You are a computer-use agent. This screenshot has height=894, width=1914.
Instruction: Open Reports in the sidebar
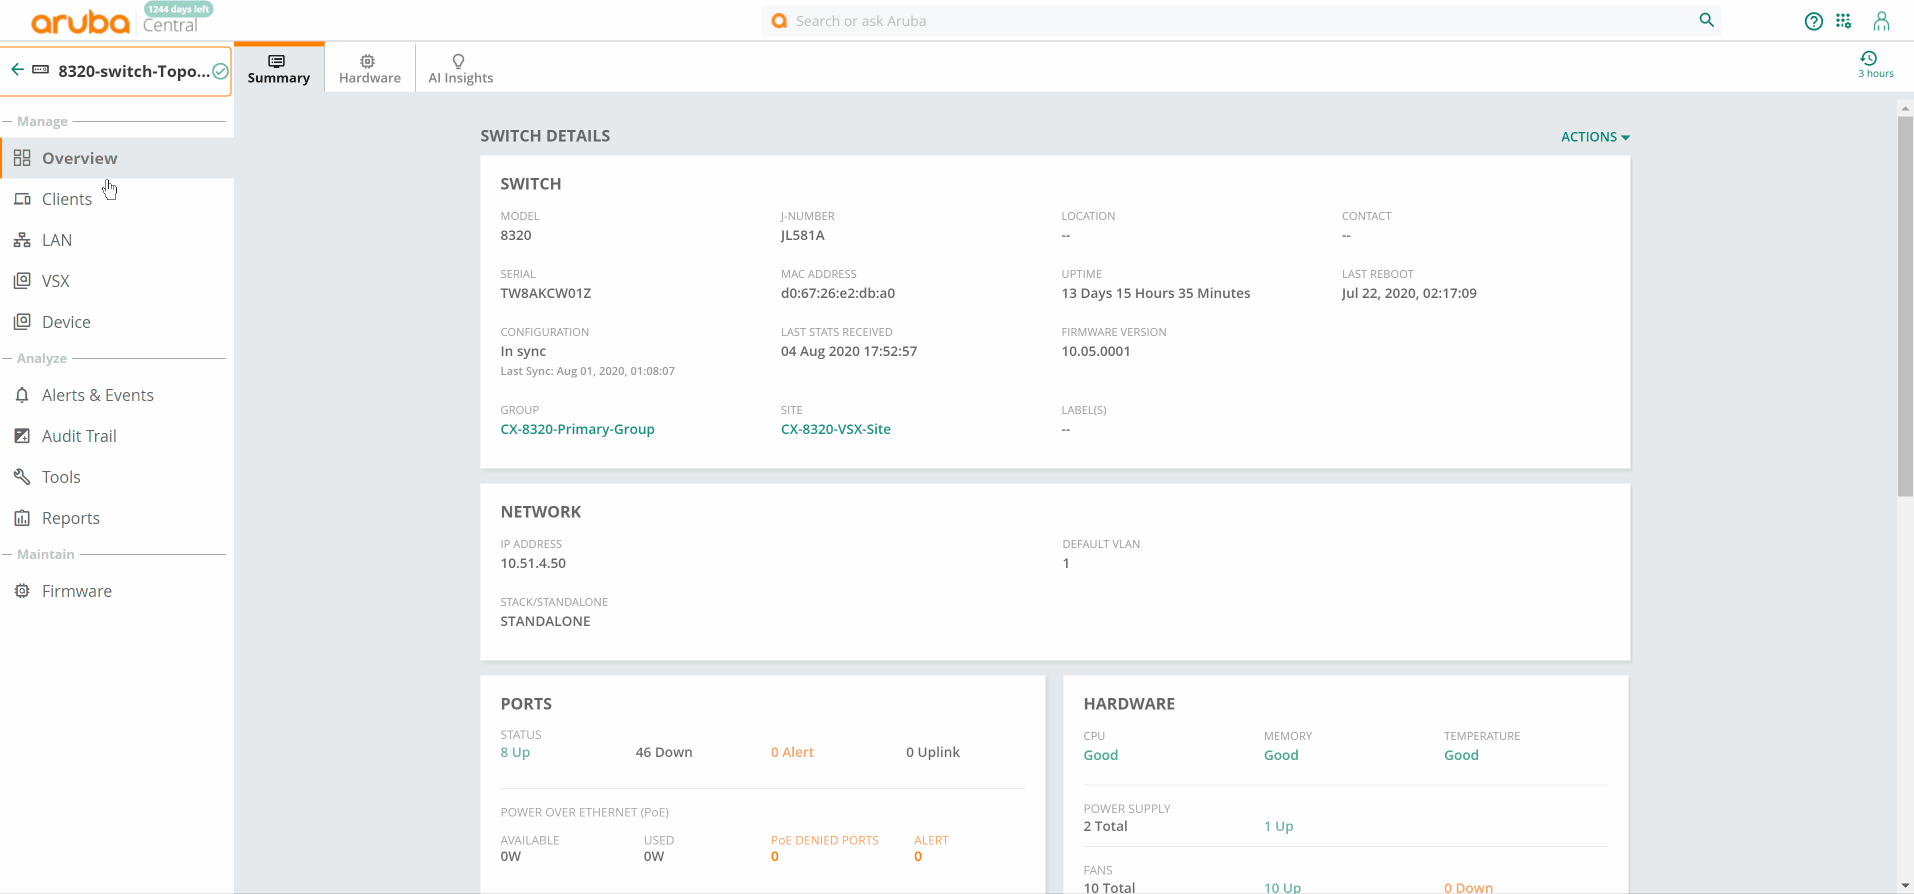click(117, 518)
